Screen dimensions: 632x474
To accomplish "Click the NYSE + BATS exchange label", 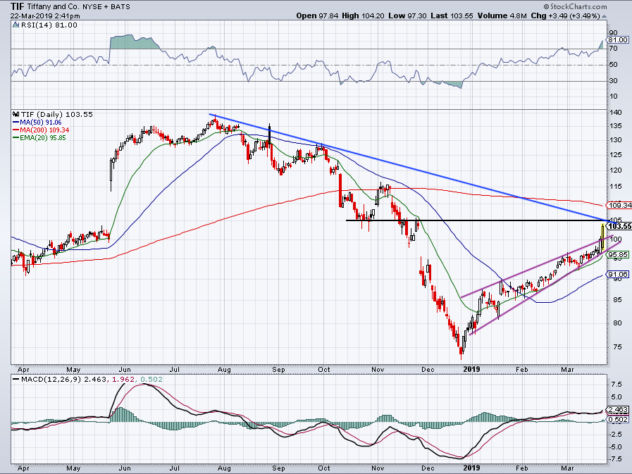I will tap(106, 7).
